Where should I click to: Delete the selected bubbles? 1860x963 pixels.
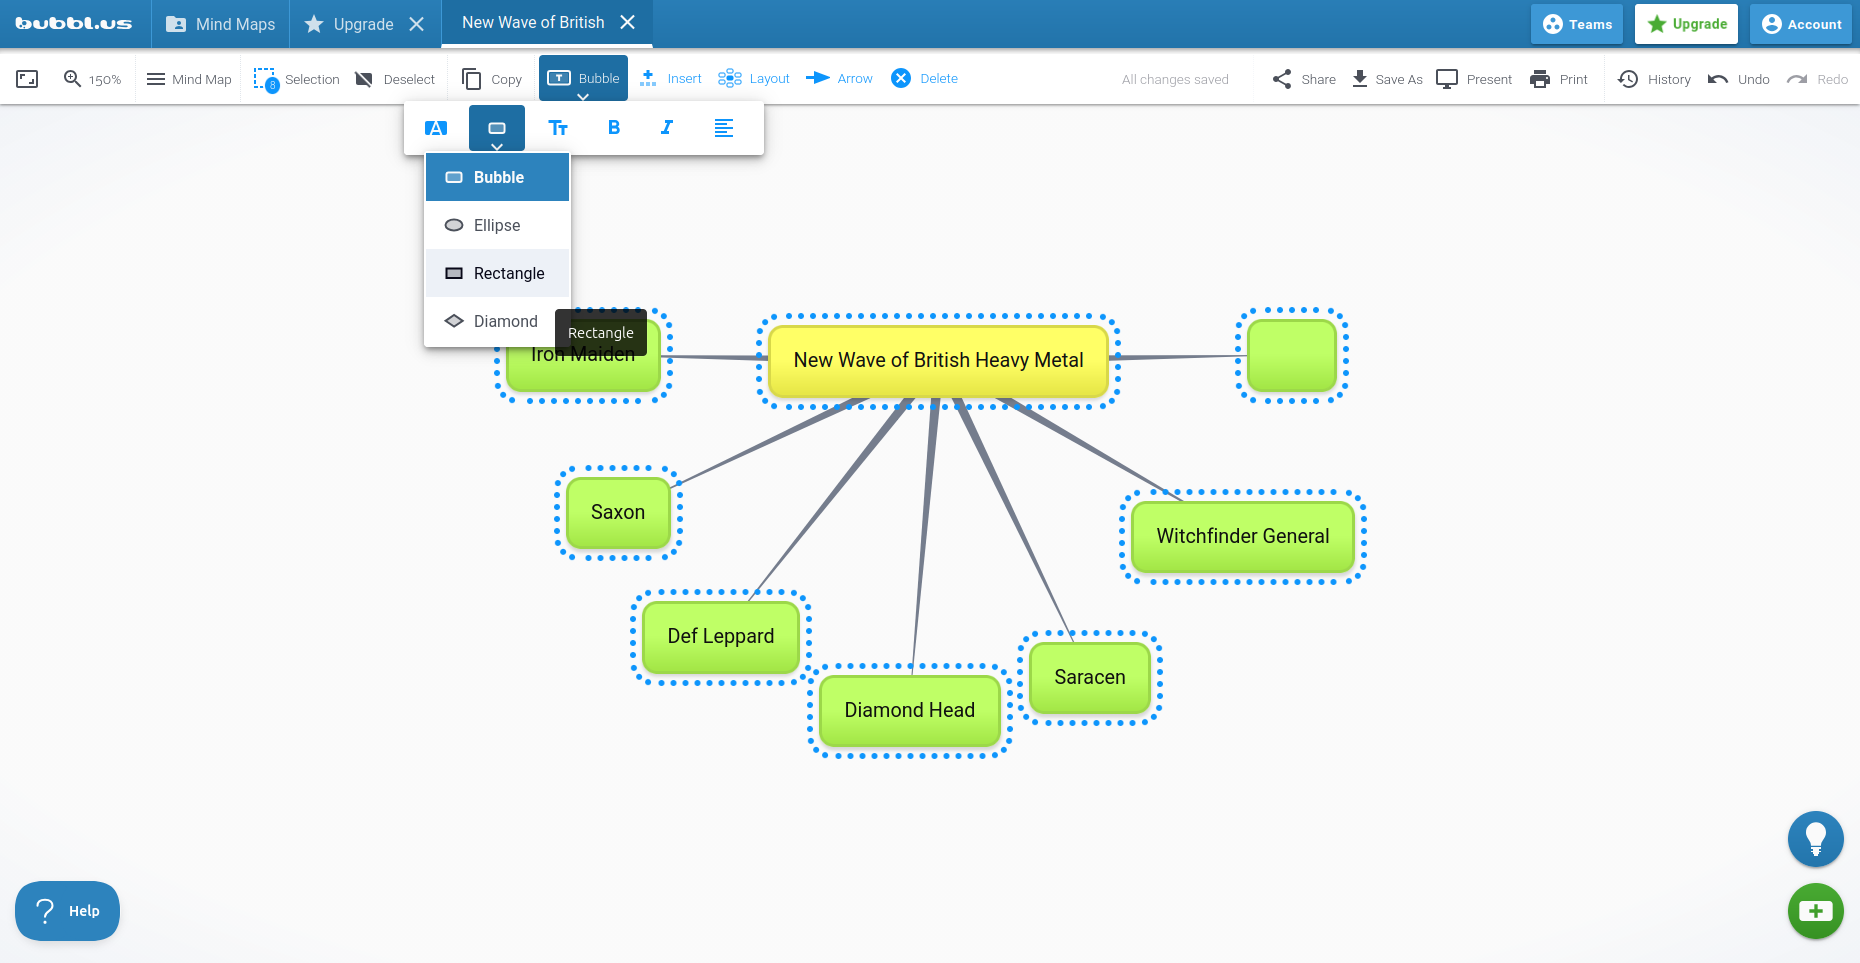coord(924,78)
